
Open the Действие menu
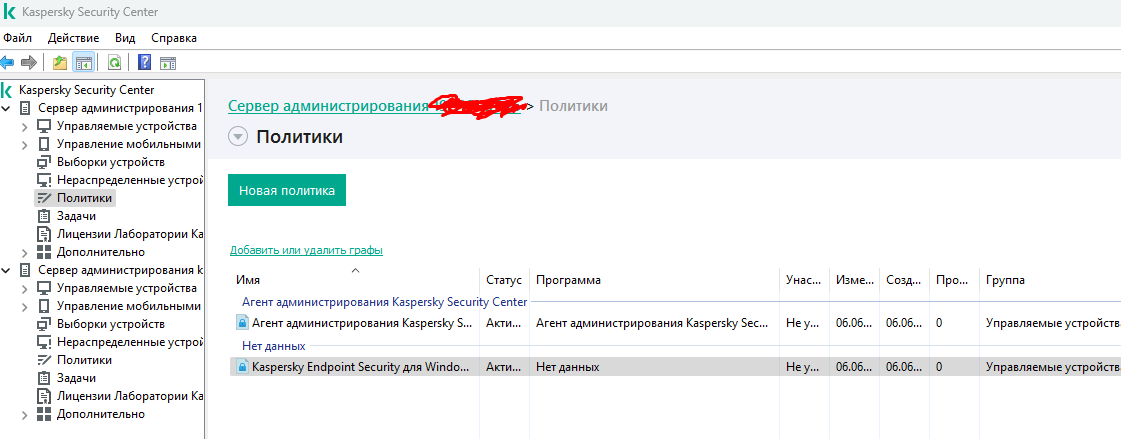coord(74,38)
